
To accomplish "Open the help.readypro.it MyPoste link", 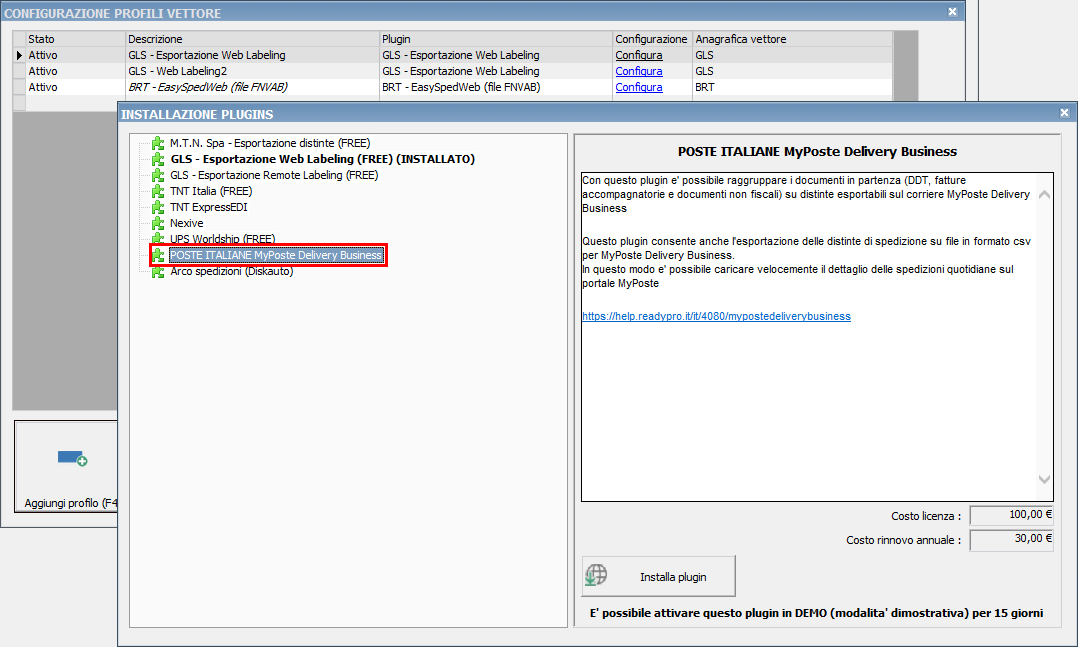I will pos(716,316).
